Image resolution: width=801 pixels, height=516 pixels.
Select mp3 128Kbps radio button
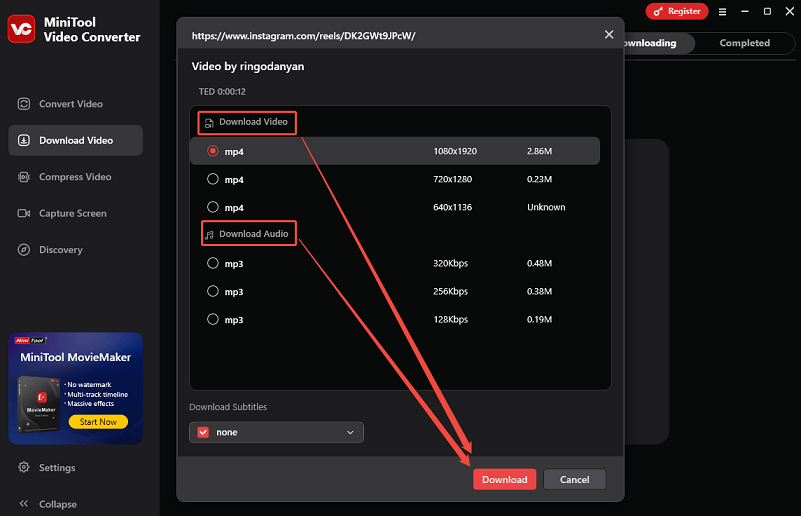pos(213,319)
